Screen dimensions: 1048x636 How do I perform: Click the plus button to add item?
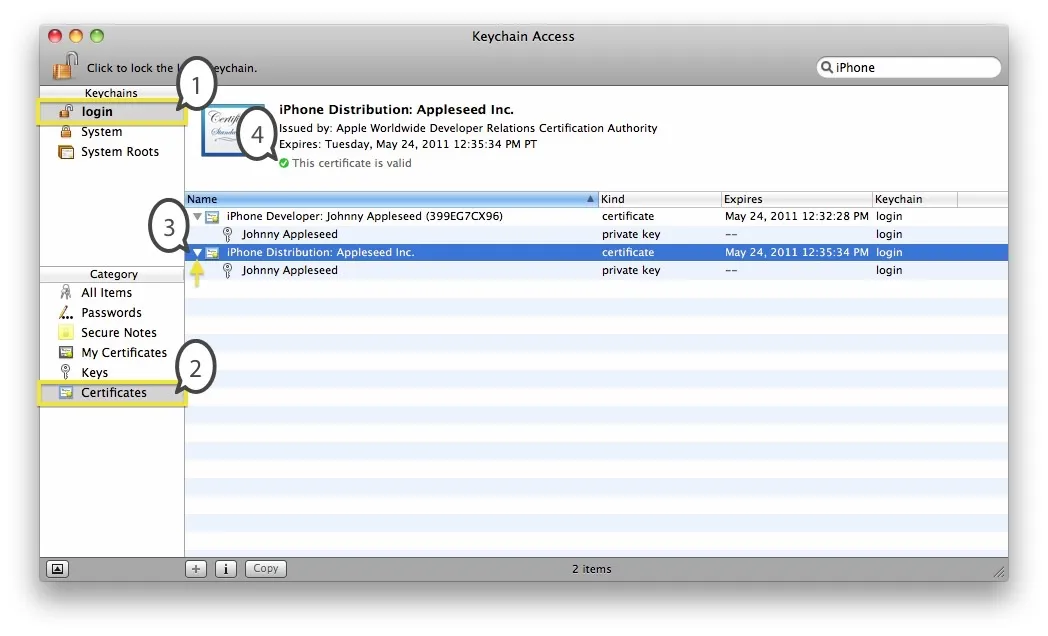[x=196, y=569]
